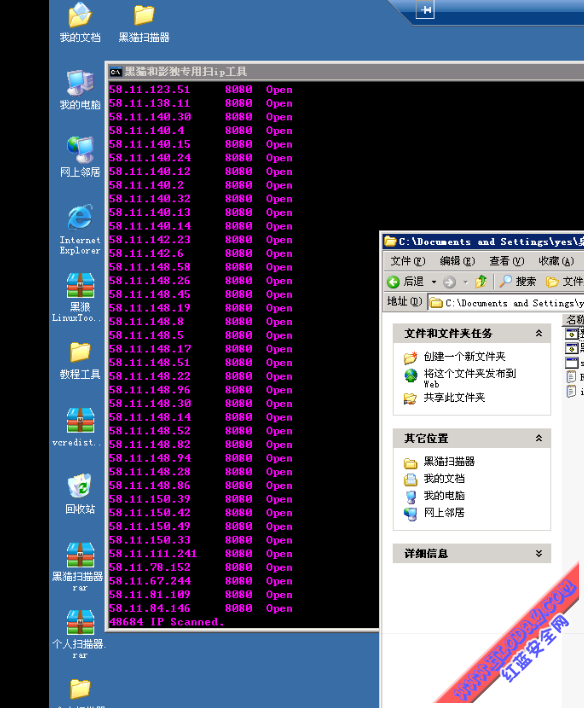The height and width of the screenshot is (708, 584).
Task: Open the 后退 history dropdown arrow
Action: click(434, 282)
